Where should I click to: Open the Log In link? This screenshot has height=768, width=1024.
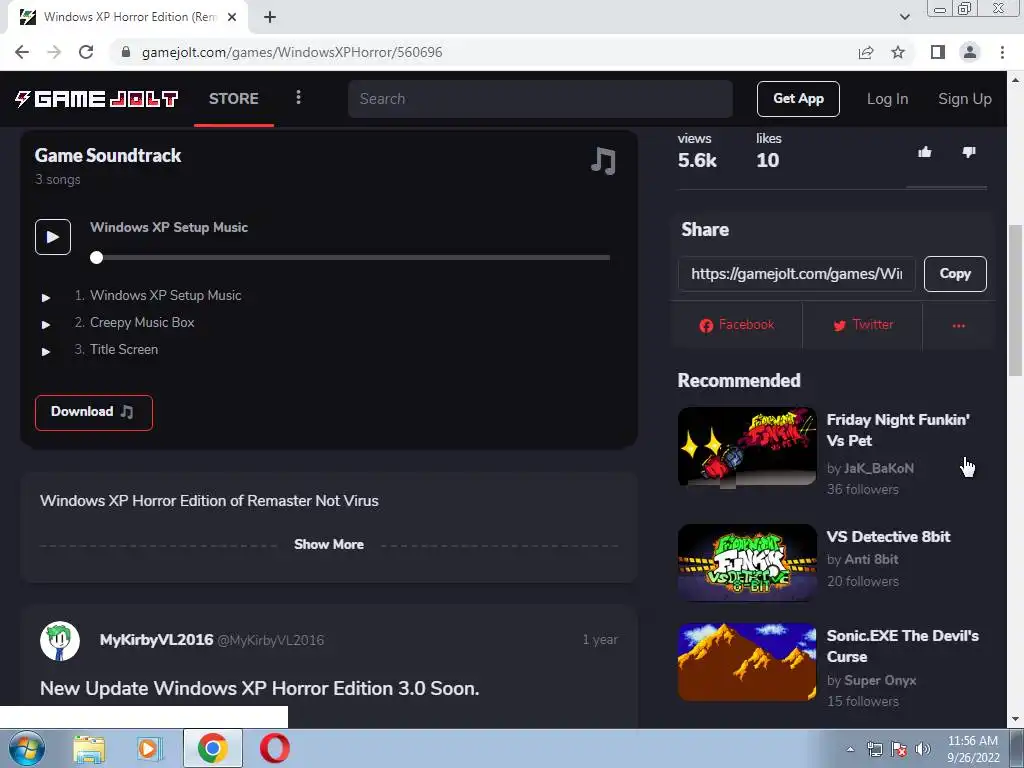click(887, 99)
